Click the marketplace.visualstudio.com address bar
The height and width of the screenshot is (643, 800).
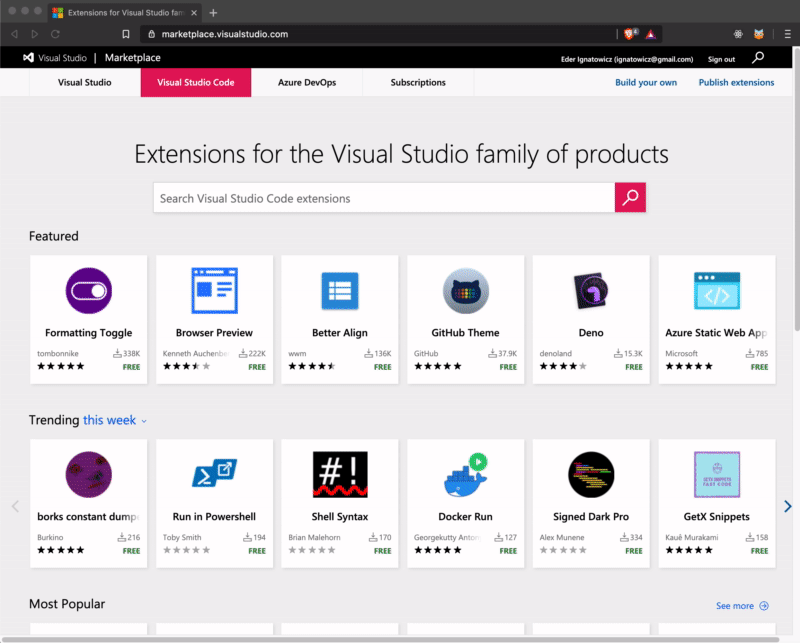pos(378,34)
